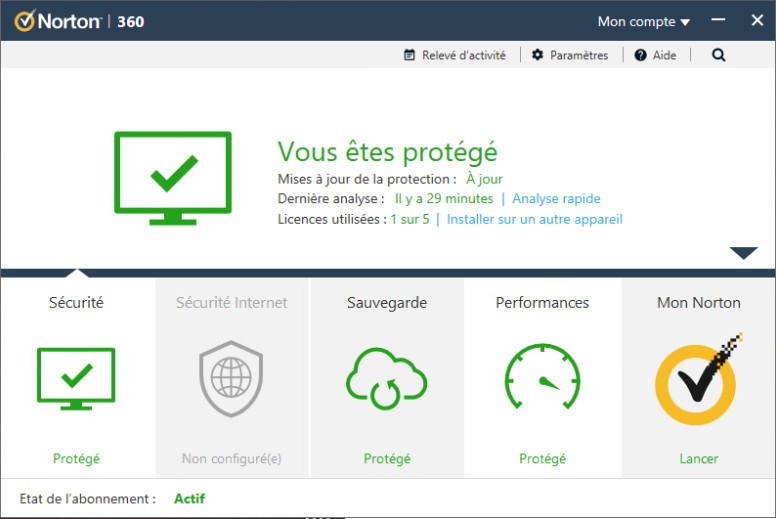Click Non configuré(e) status text
Screen dimensions: 776x519
coord(232,459)
